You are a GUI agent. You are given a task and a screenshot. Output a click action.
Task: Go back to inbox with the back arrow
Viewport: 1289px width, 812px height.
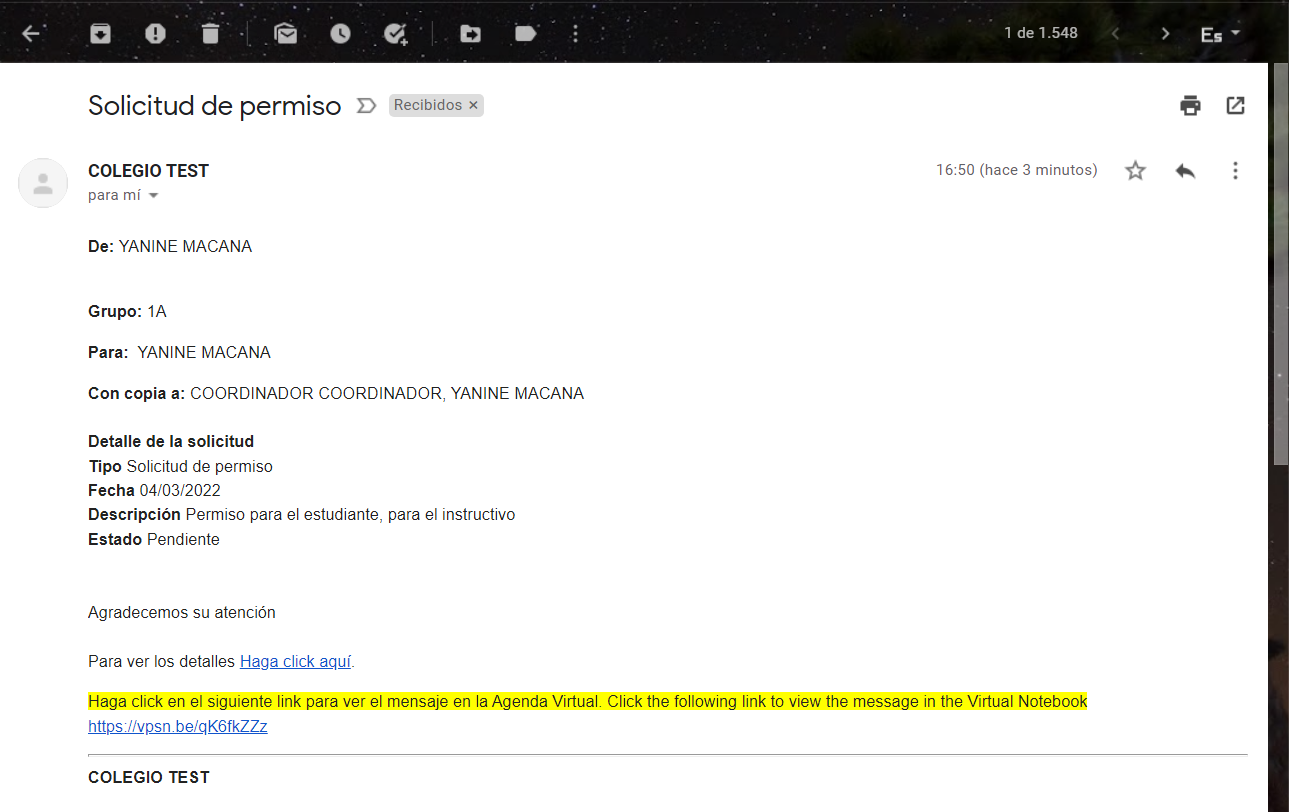pos(31,34)
